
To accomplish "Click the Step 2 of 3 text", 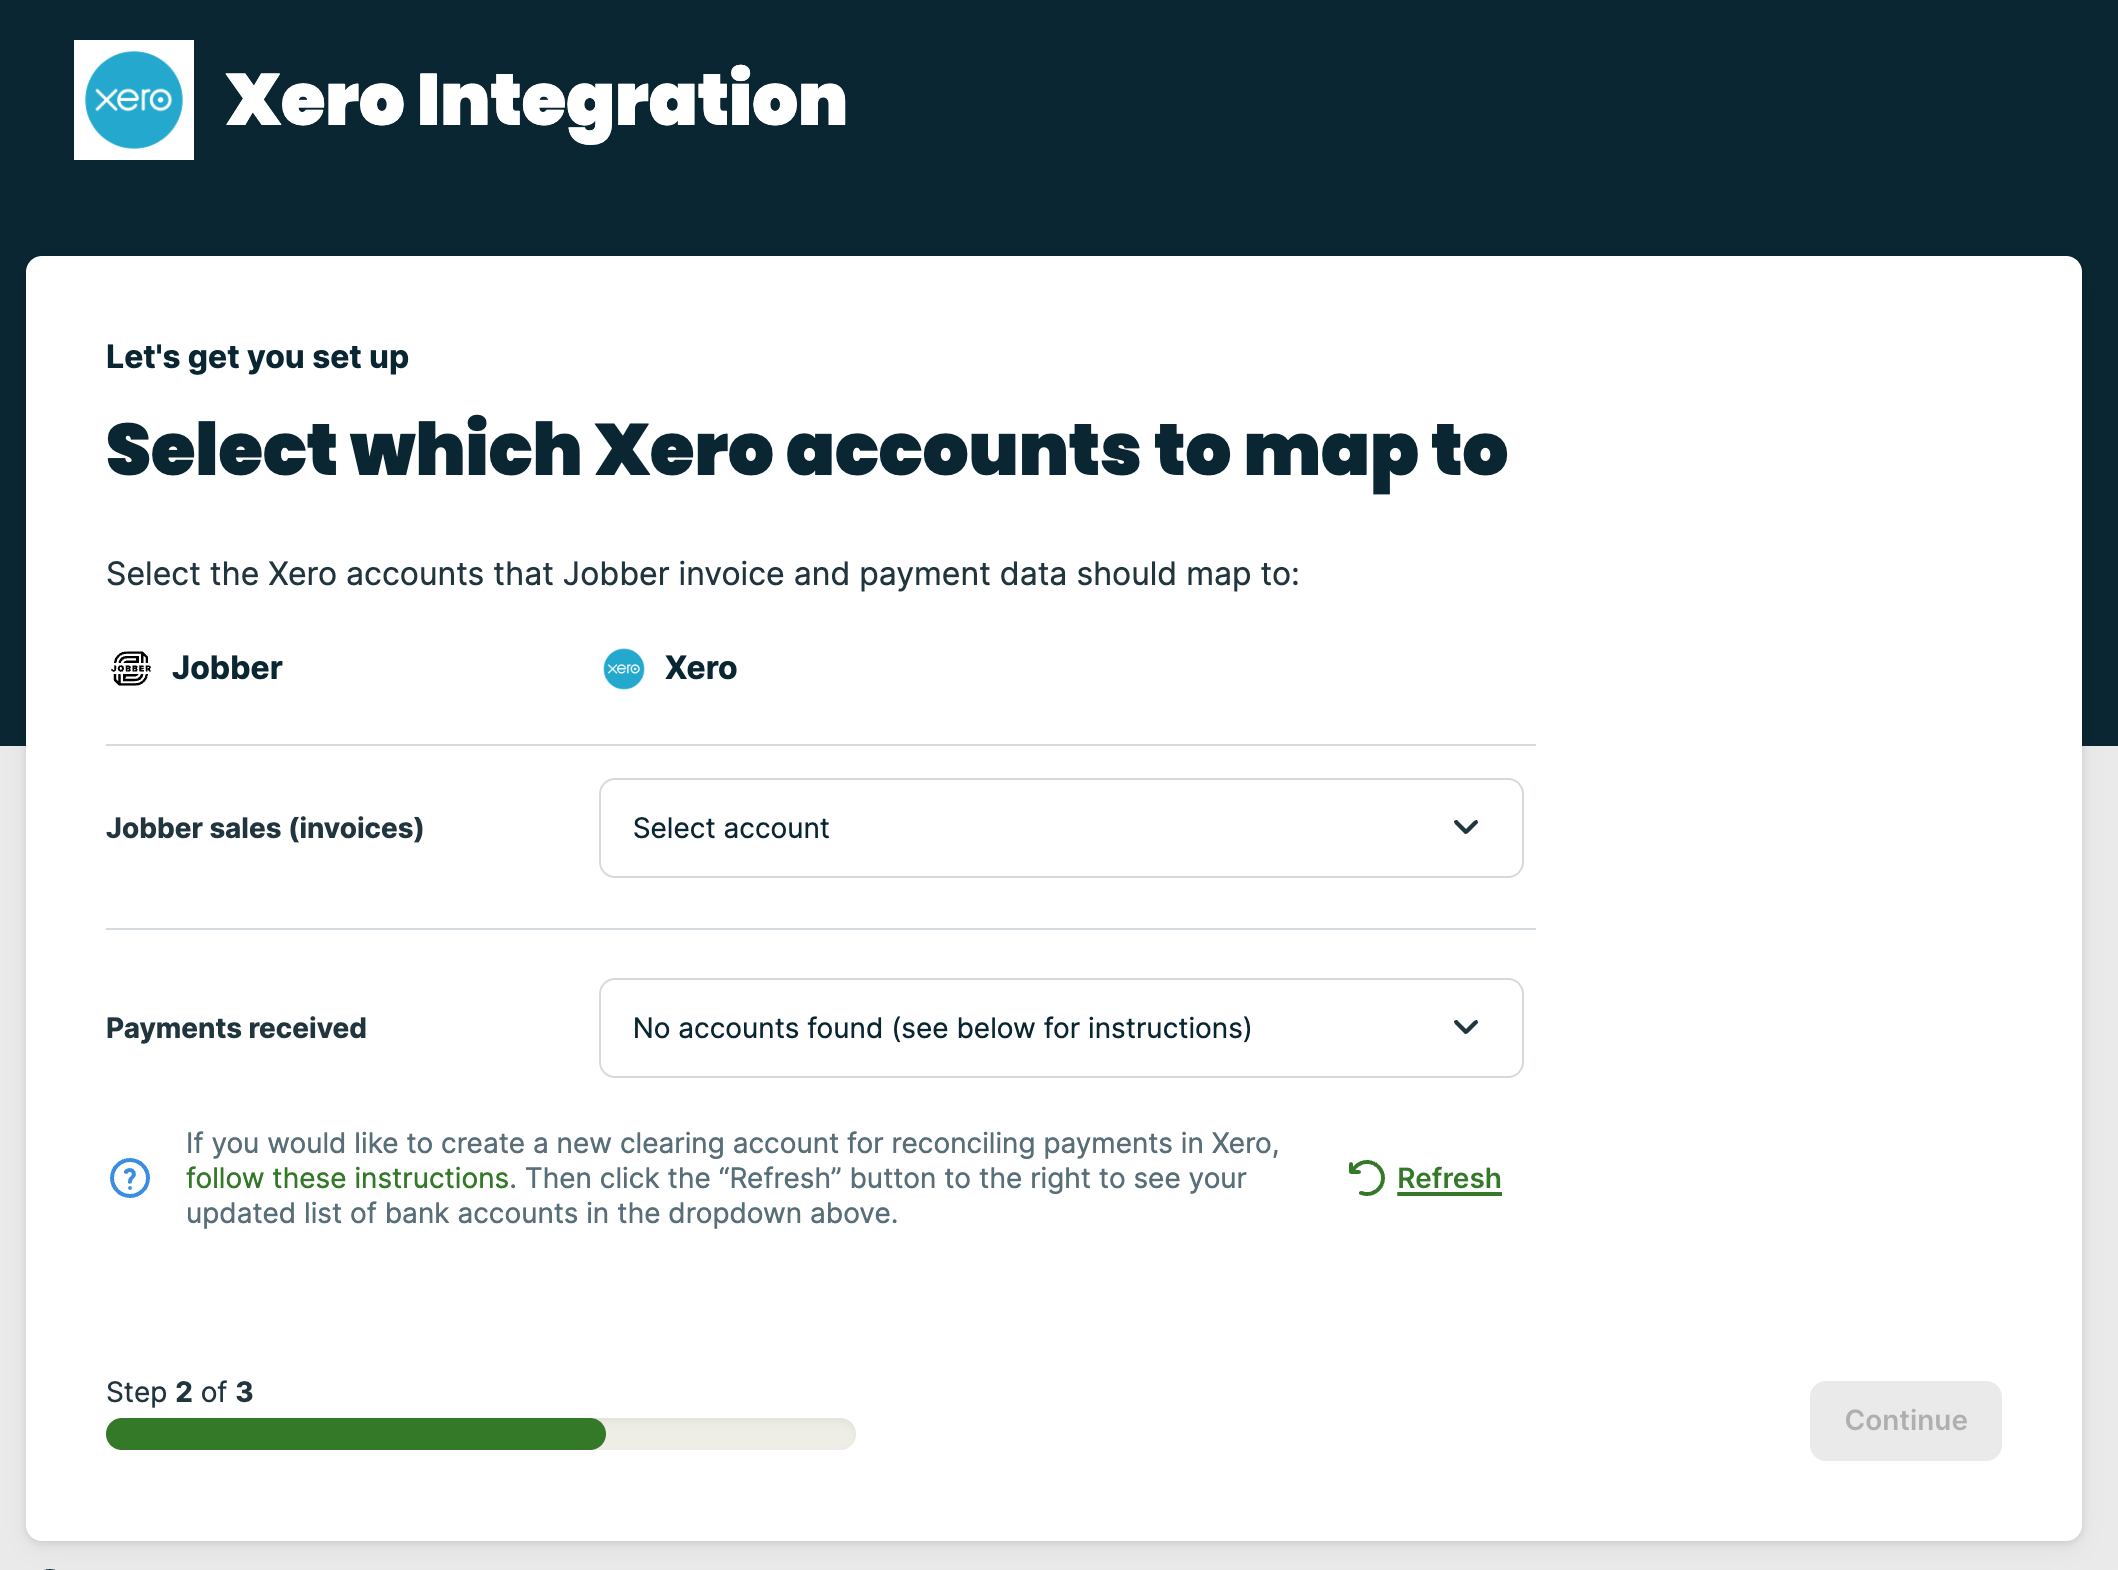I will coord(180,1392).
